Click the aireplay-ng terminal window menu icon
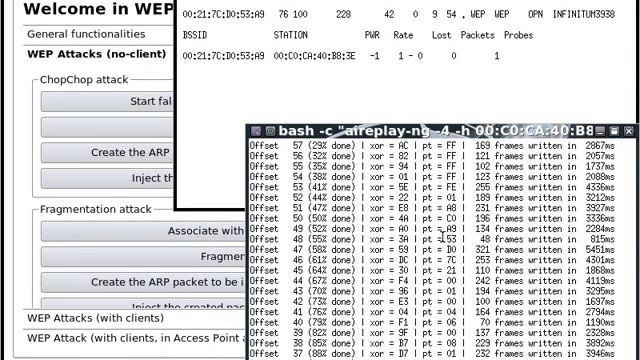This screenshot has width=640, height=360. [256, 131]
